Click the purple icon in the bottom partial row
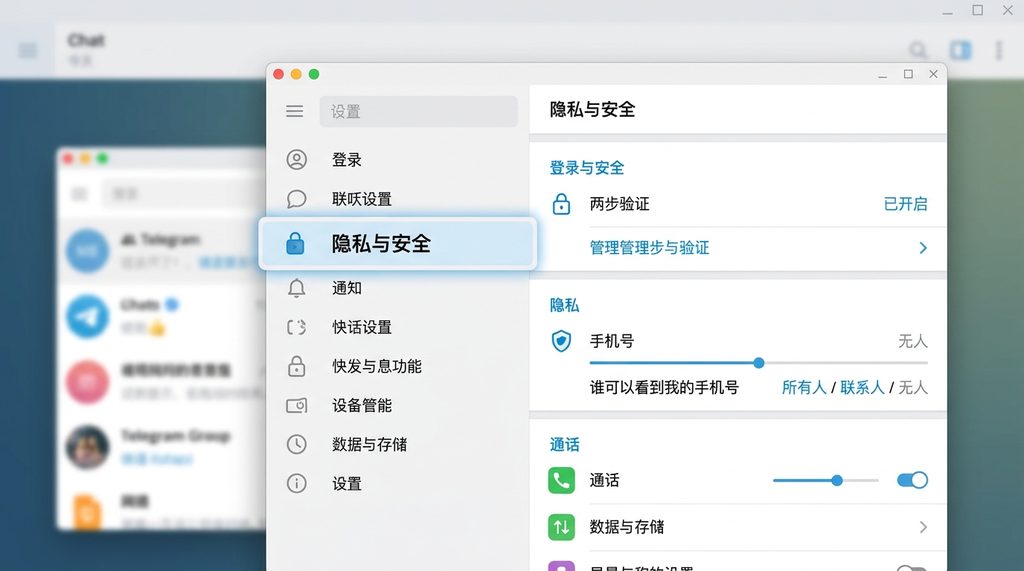Screen dimensions: 1024x571 tap(561, 566)
